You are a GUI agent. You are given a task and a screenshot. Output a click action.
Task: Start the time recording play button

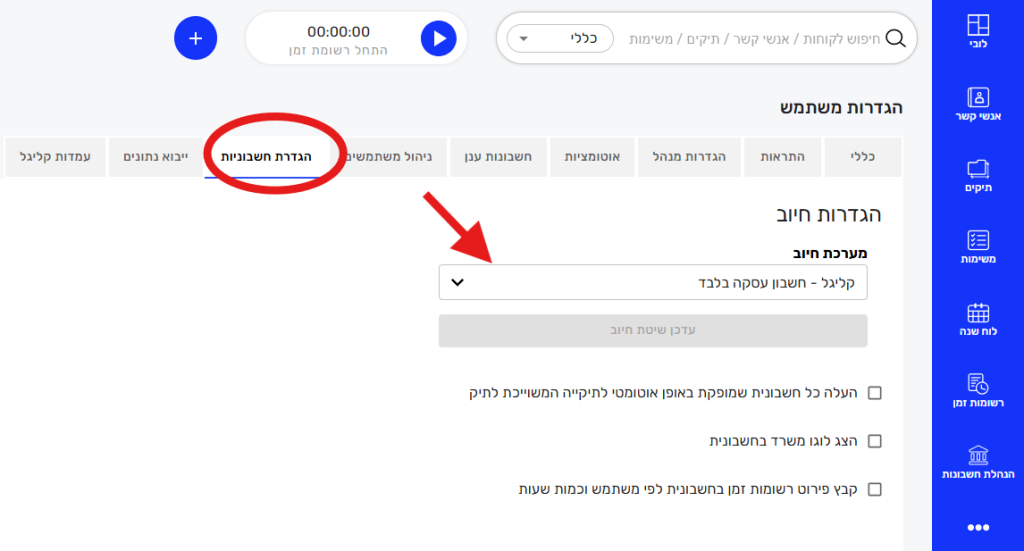[438, 39]
